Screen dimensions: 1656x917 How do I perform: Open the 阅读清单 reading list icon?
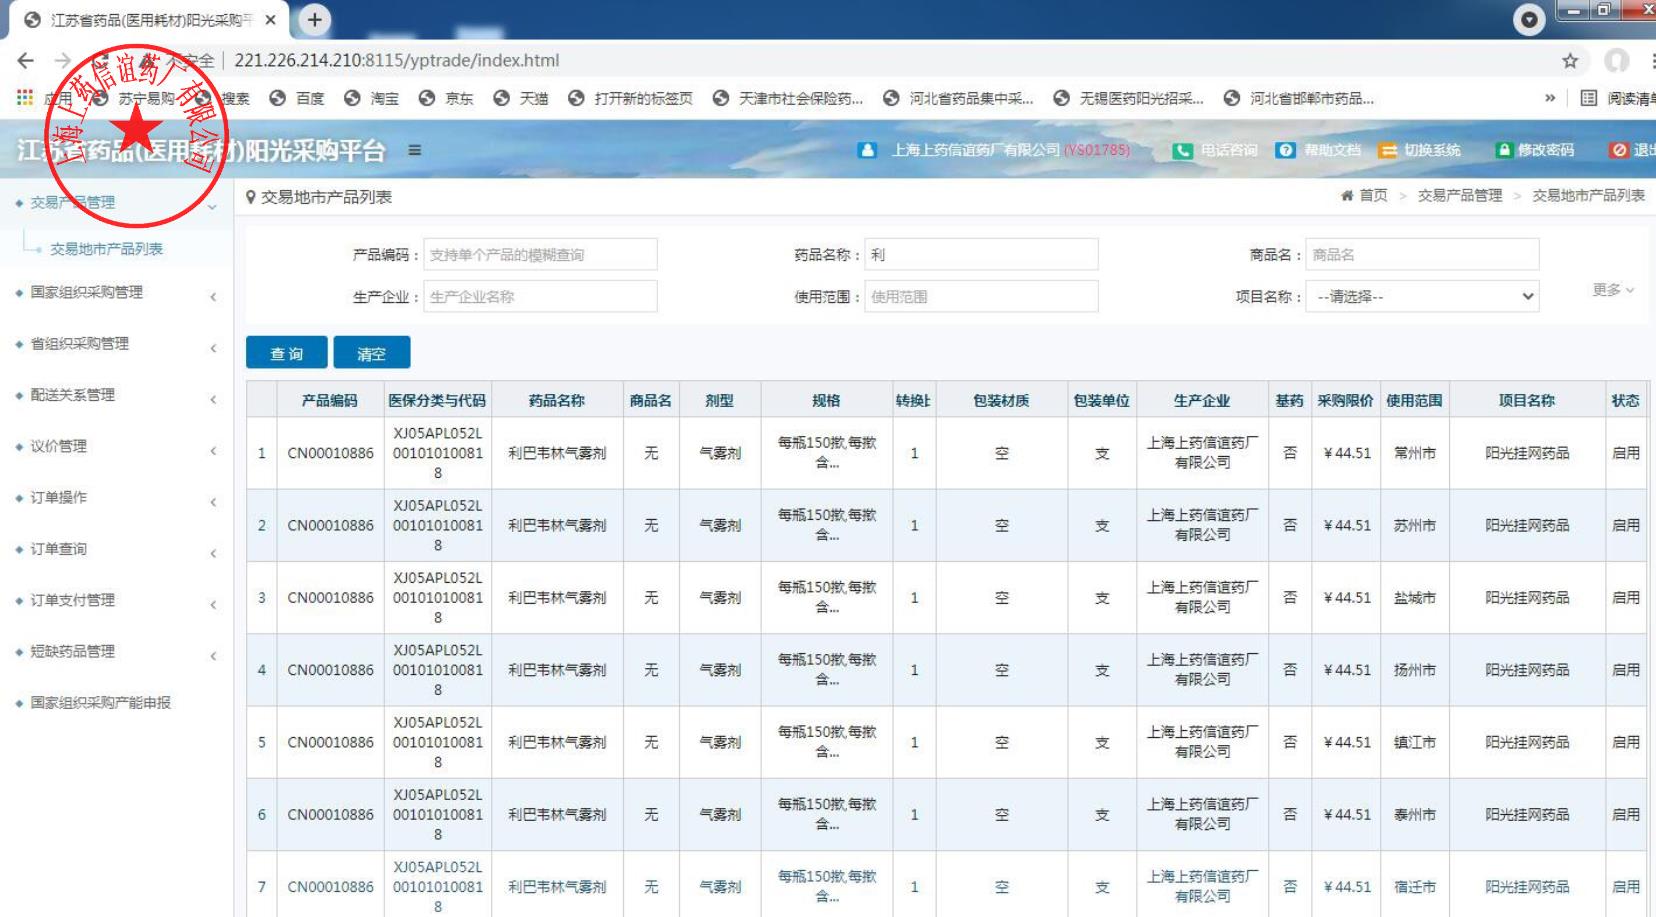coord(1589,98)
